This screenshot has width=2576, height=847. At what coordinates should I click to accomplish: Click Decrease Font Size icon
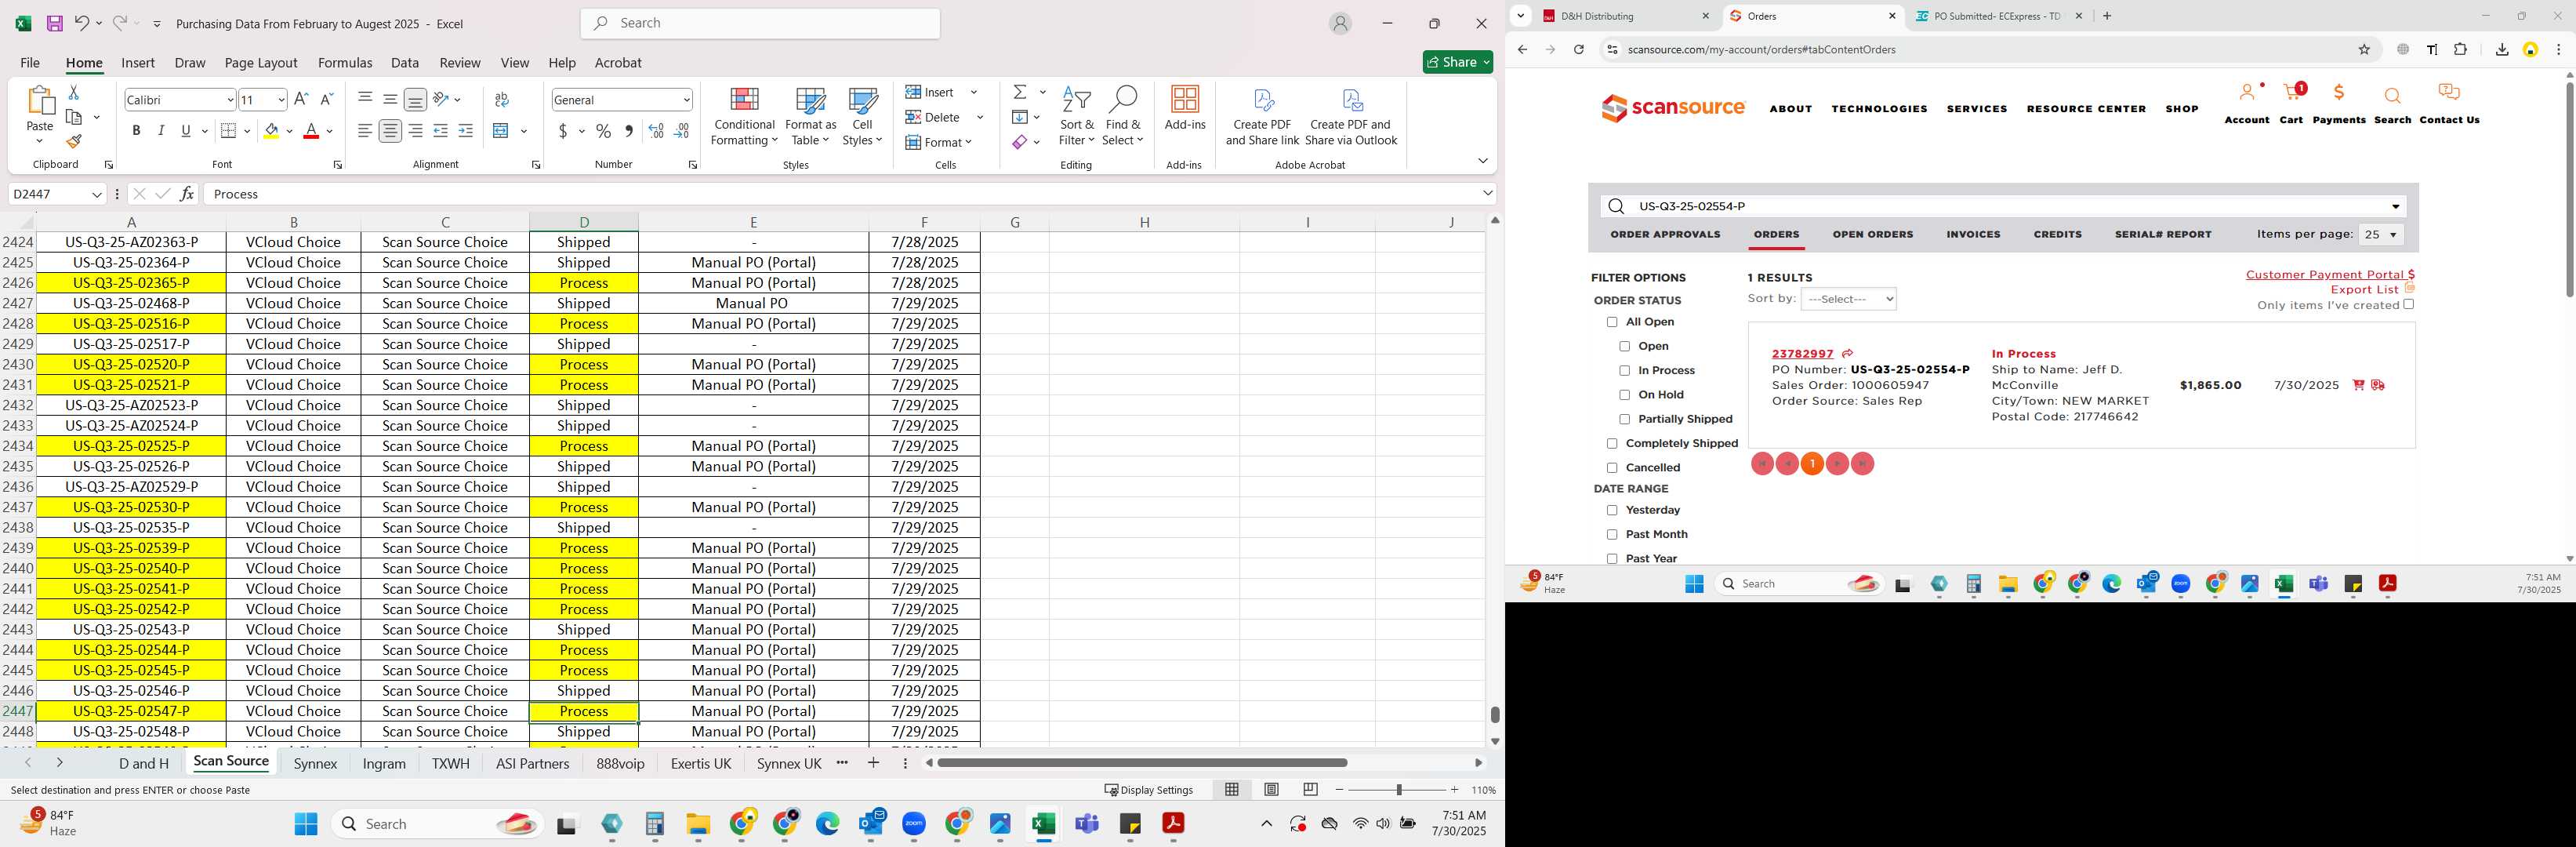(326, 99)
